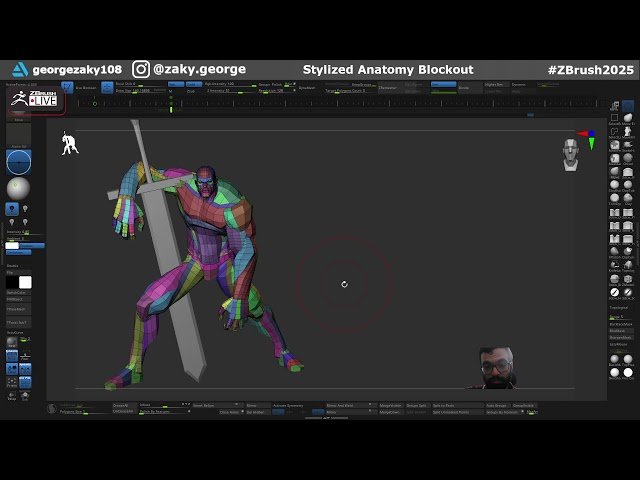Click the Groups Split button
The height and width of the screenshot is (480, 640).
coord(416,405)
